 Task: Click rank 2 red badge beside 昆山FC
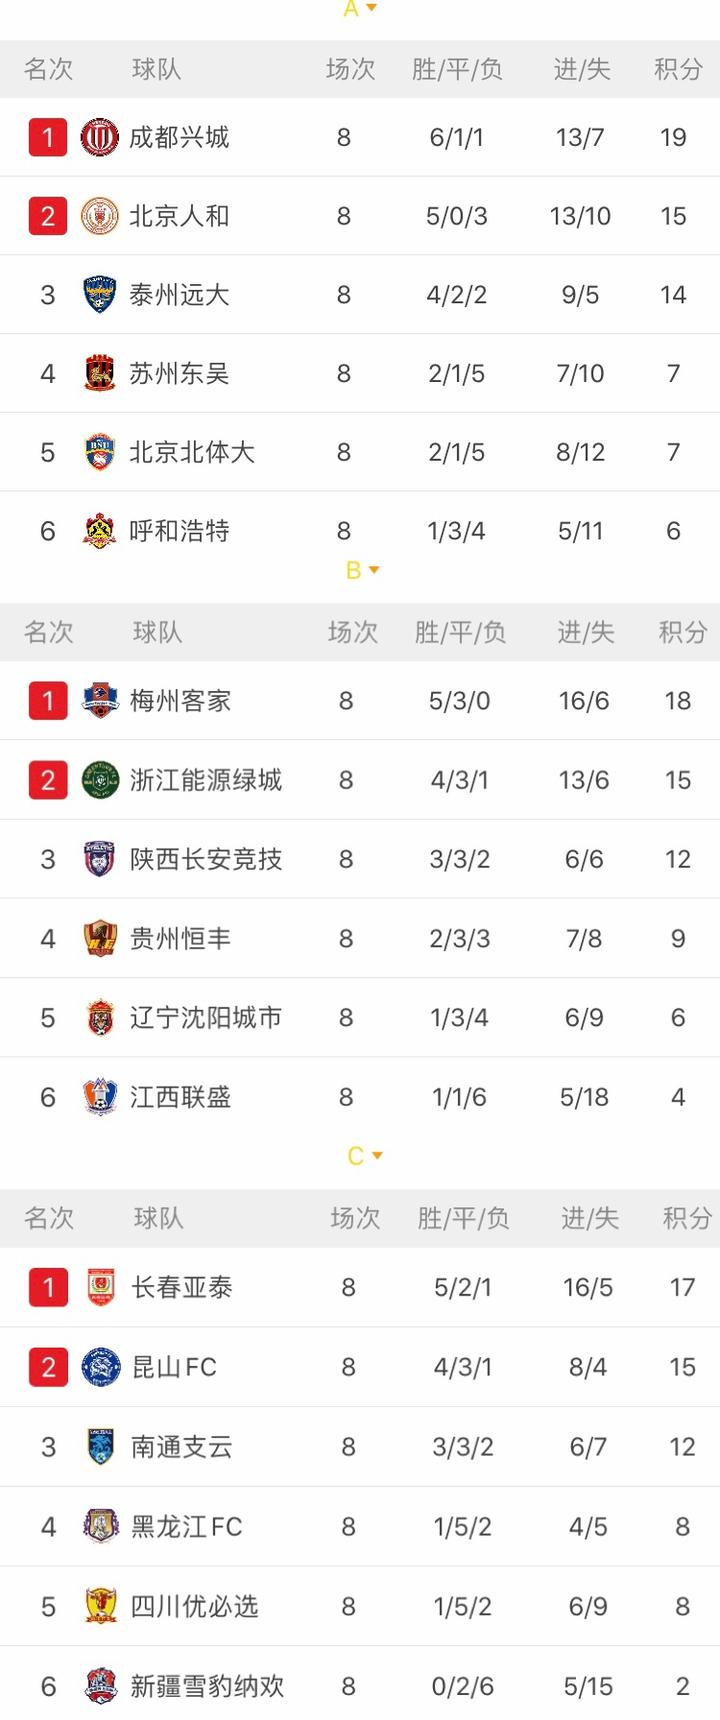tap(48, 1367)
